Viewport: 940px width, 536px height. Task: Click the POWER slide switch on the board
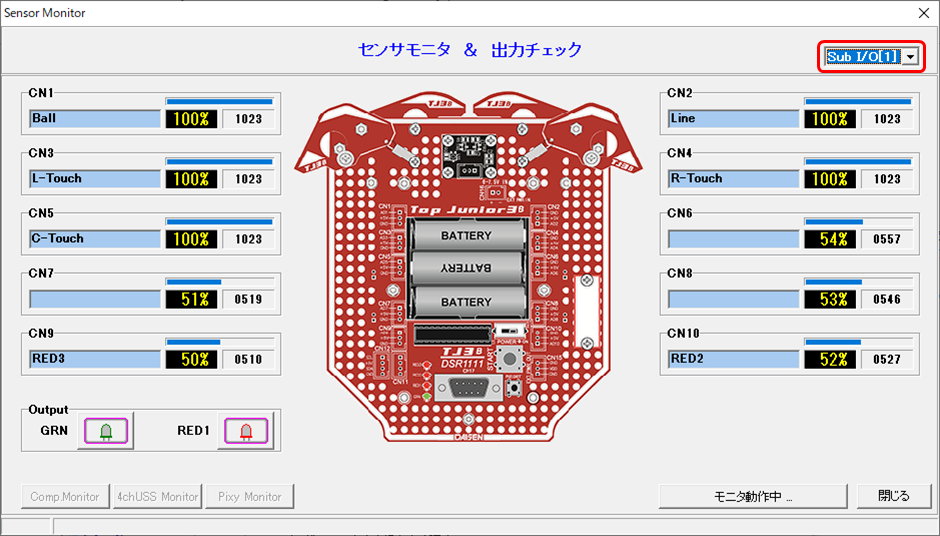510,331
